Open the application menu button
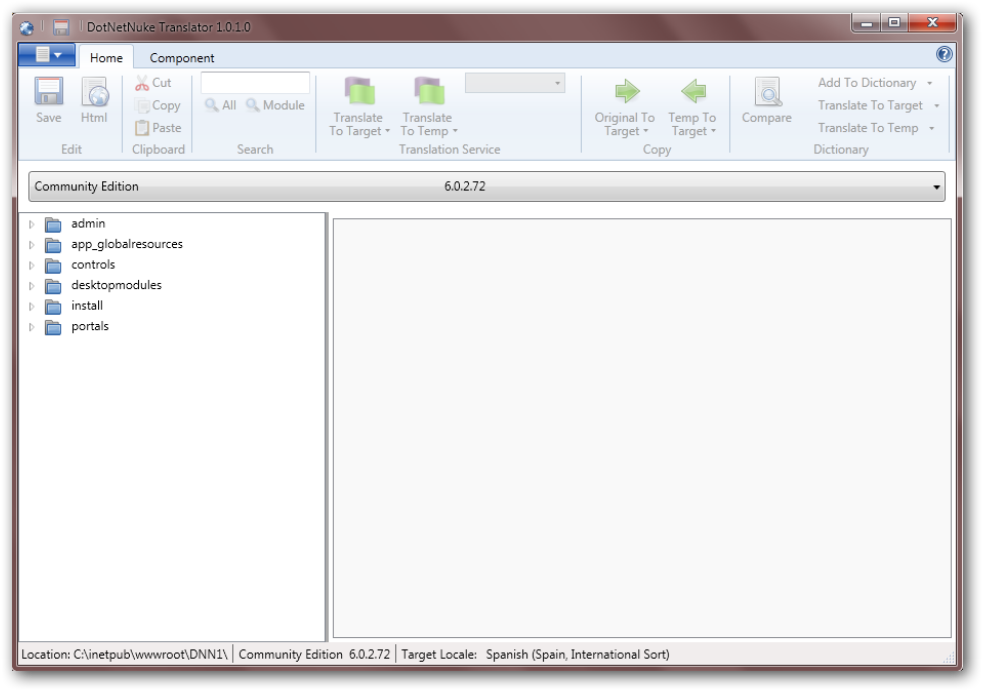Screen dimensions: 983x691 point(47,55)
